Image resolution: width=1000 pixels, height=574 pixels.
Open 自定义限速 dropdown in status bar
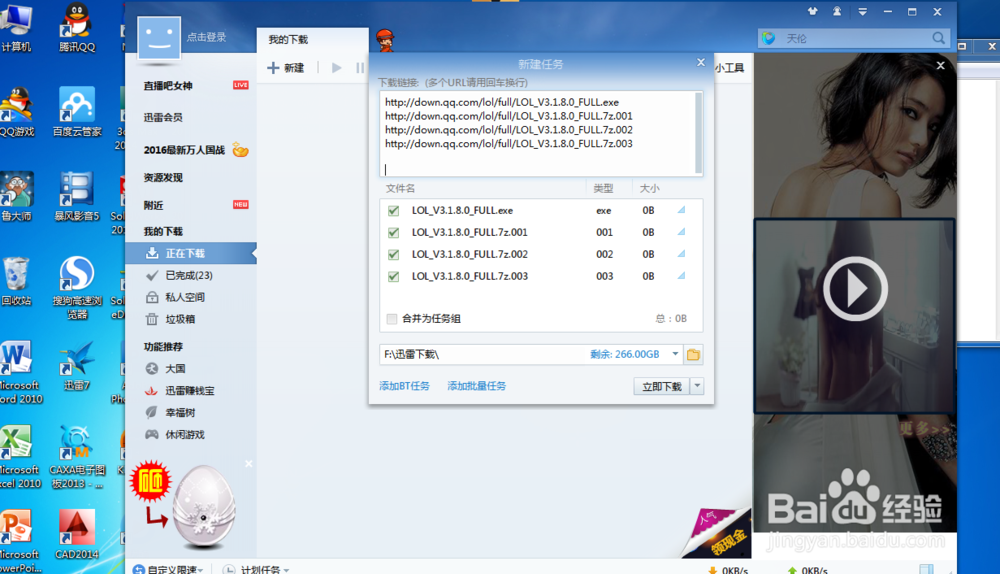coord(168,569)
